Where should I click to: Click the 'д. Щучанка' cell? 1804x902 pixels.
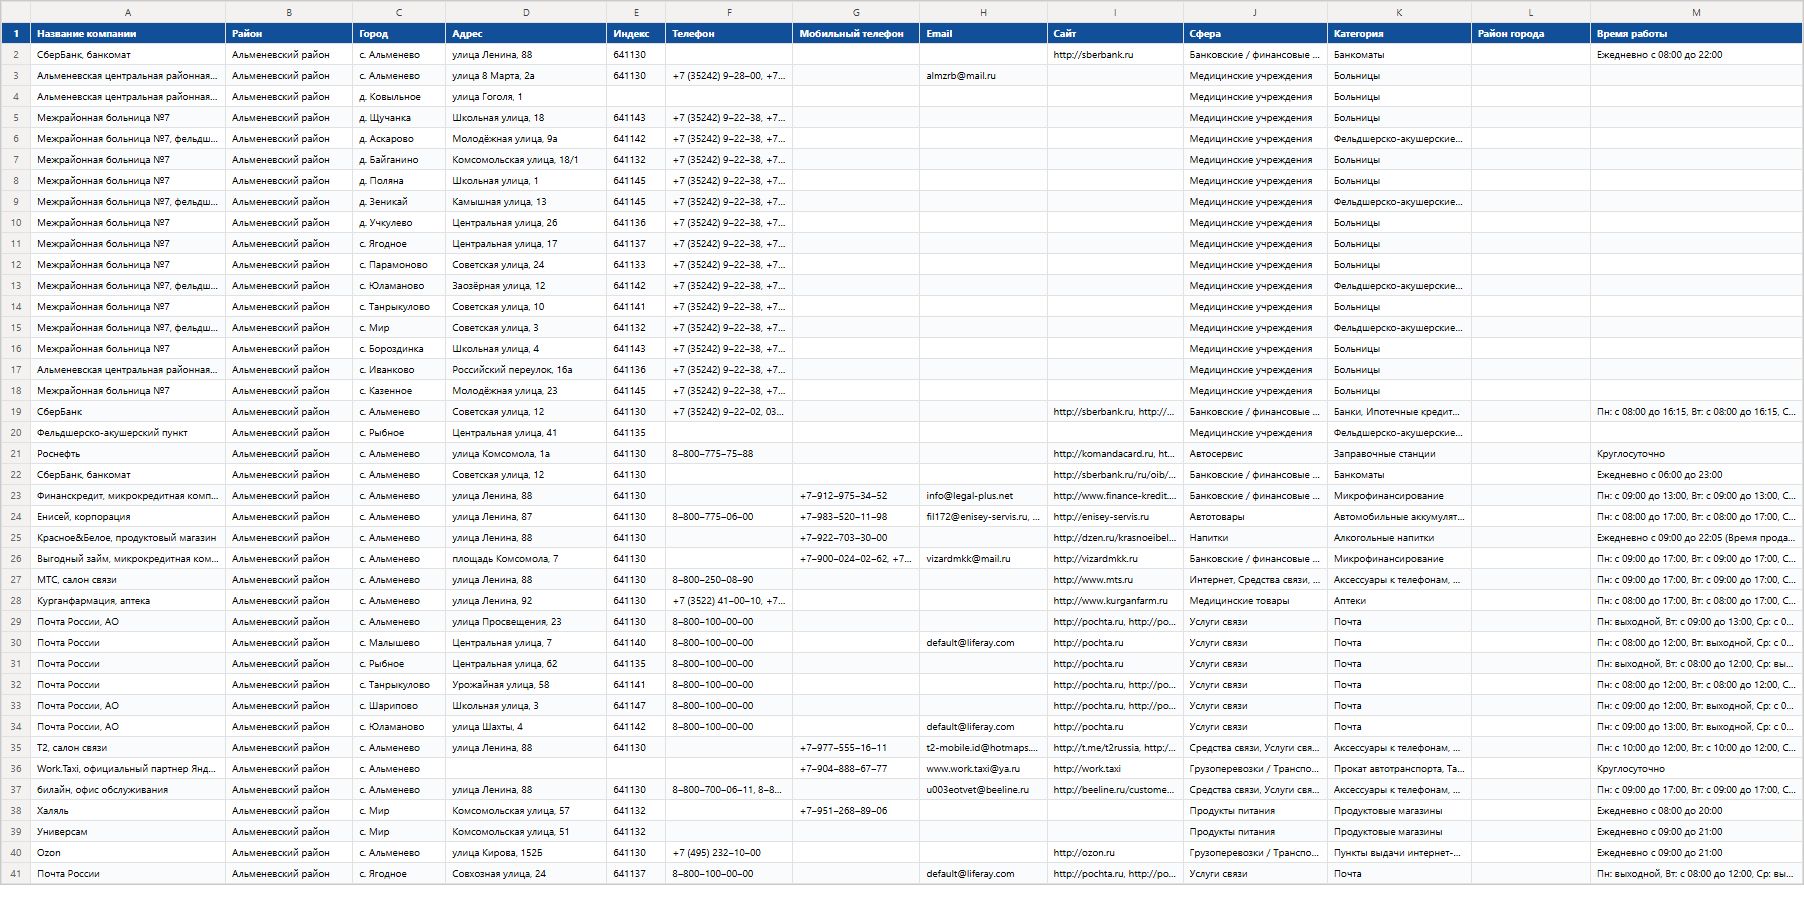coord(399,118)
